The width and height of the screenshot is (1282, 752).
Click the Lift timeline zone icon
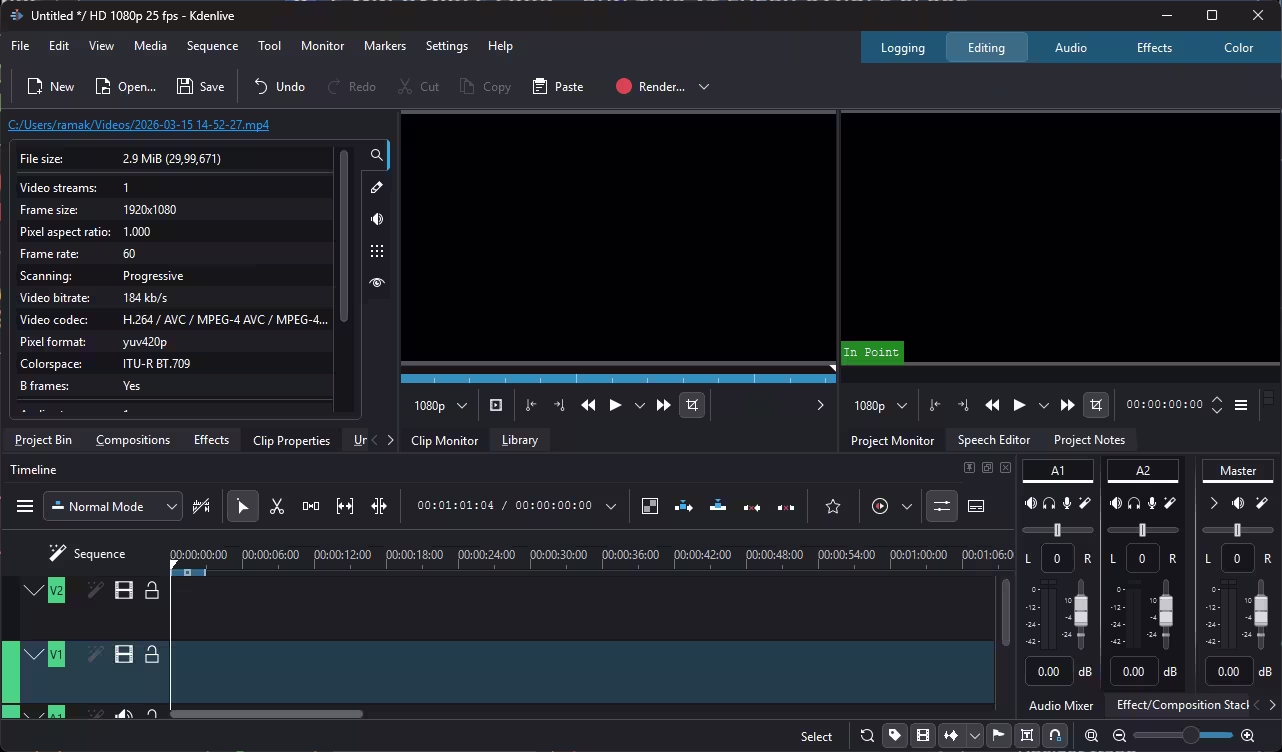pos(786,506)
